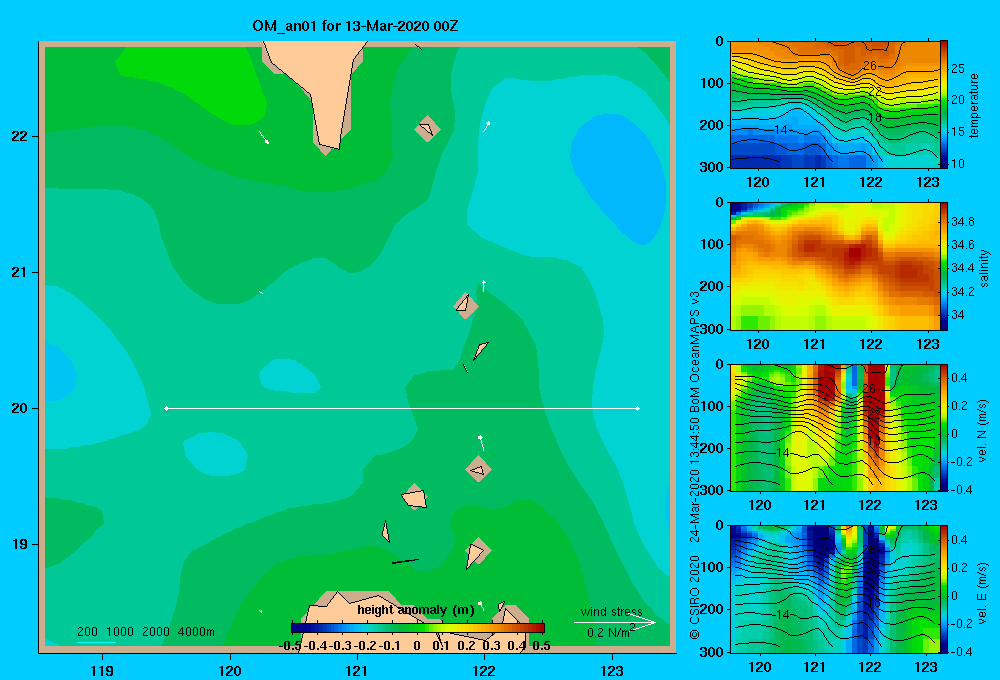Click the 'vel. N (m/s)' label

point(983,431)
